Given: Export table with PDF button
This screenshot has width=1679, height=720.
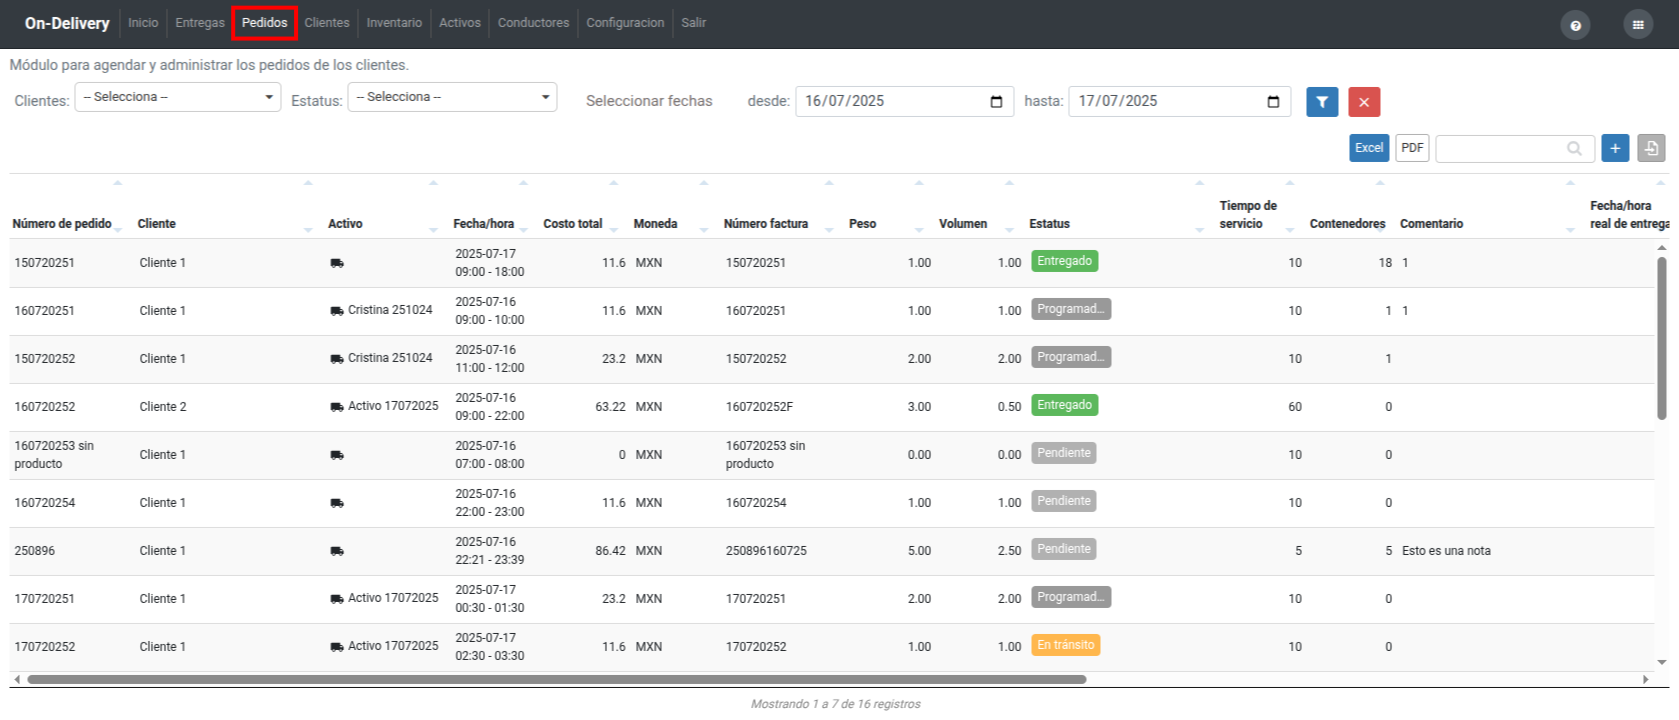Looking at the screenshot, I should tap(1412, 148).
